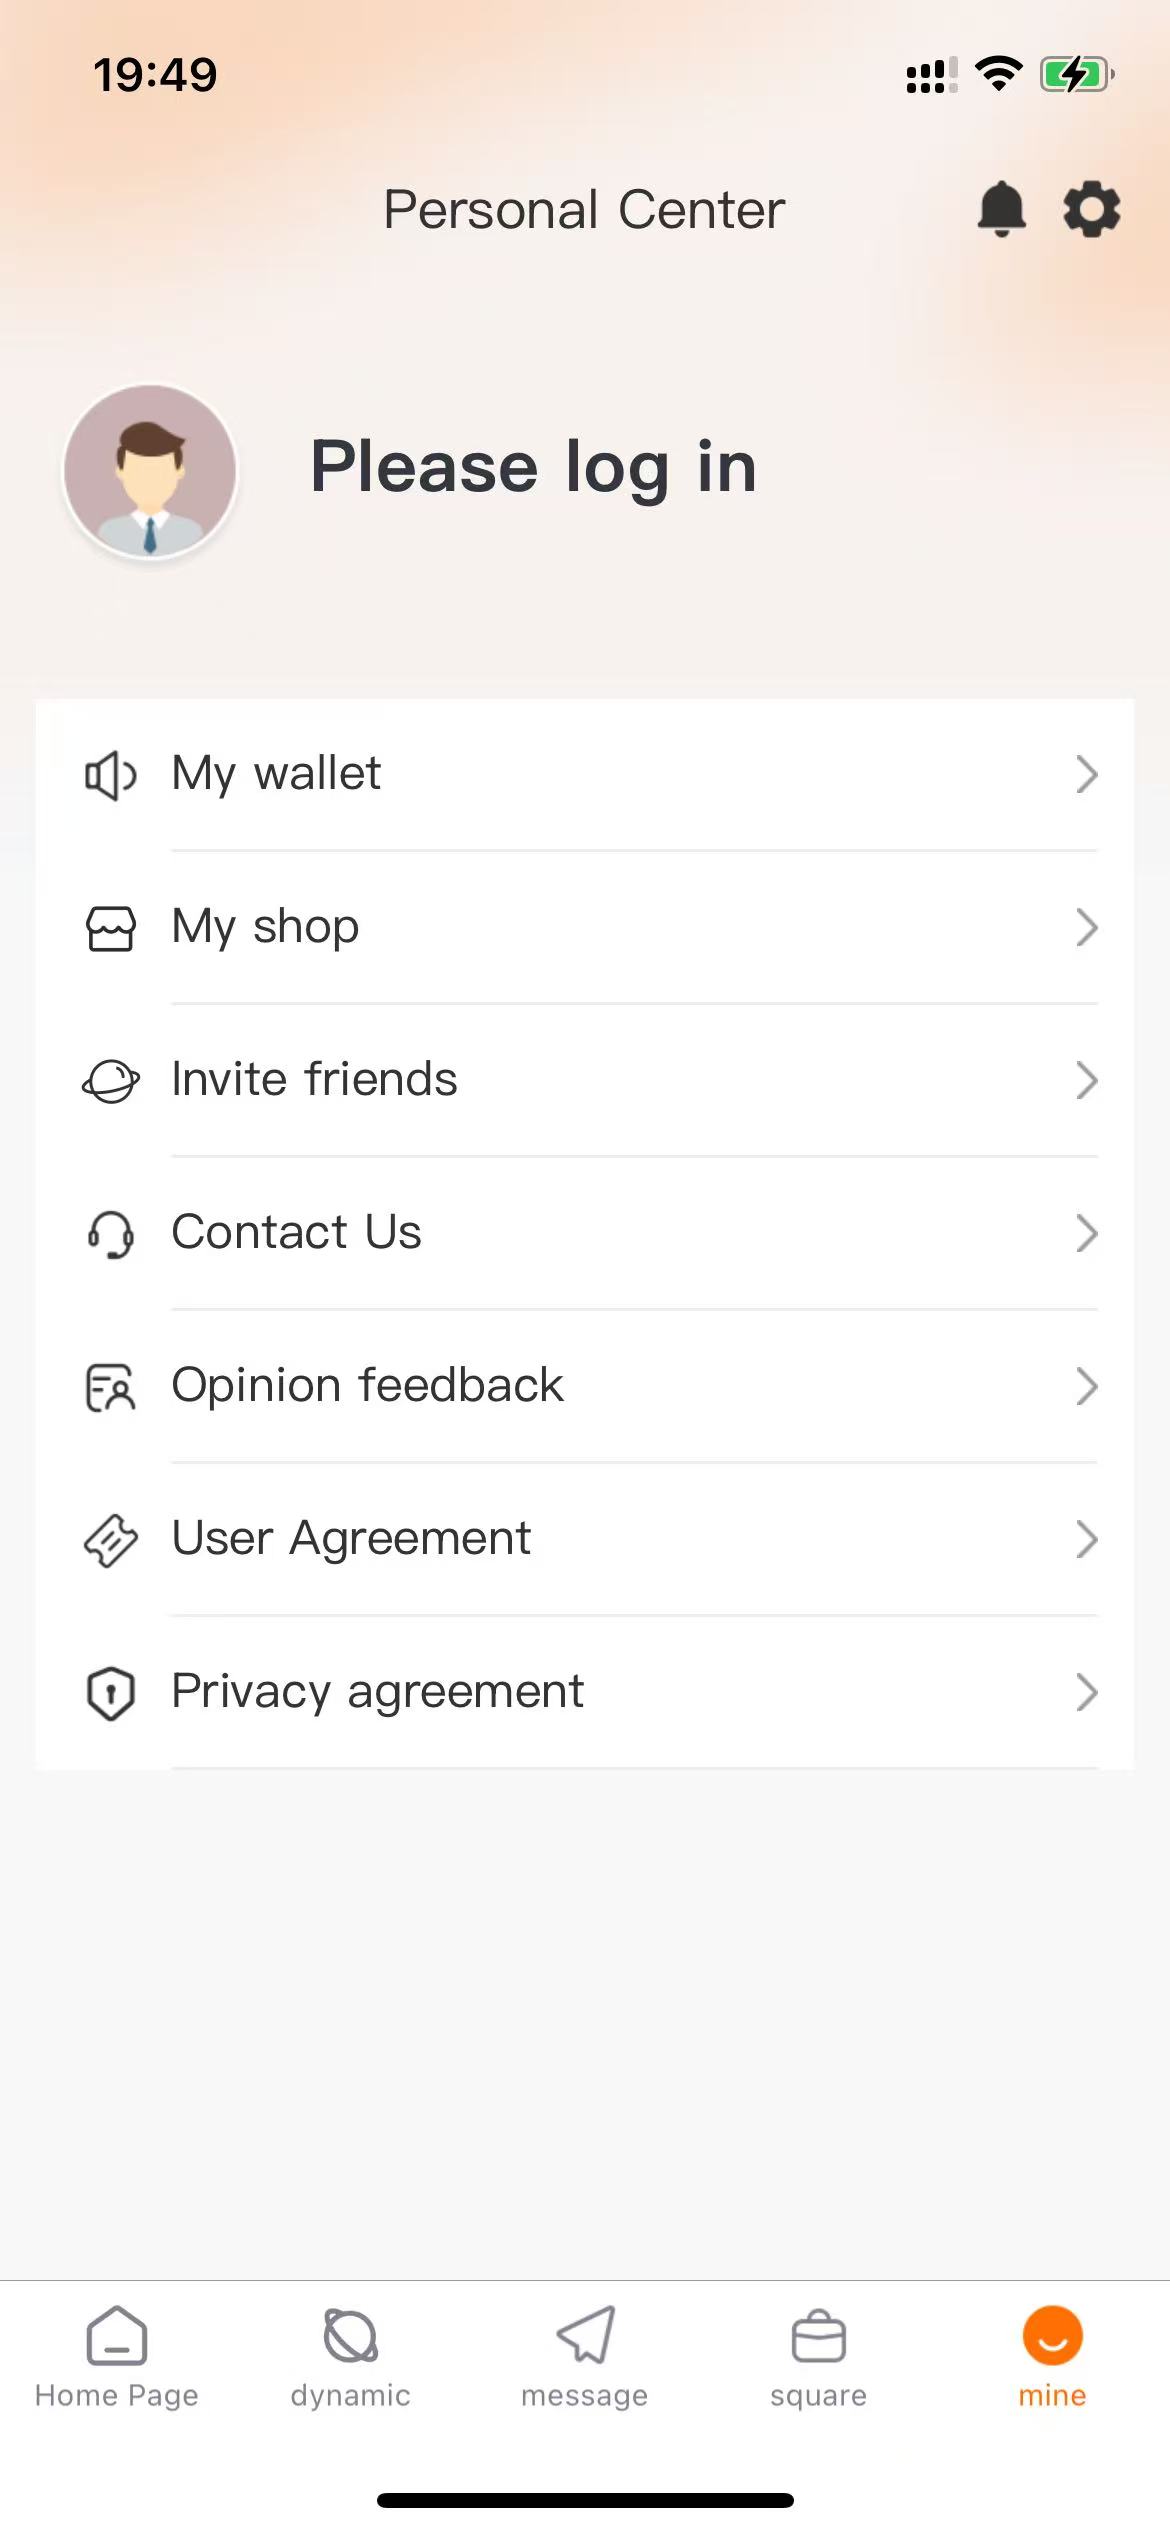The image size is (1170, 2532).
Task: Open settings with the gear icon
Action: pos(1091,209)
